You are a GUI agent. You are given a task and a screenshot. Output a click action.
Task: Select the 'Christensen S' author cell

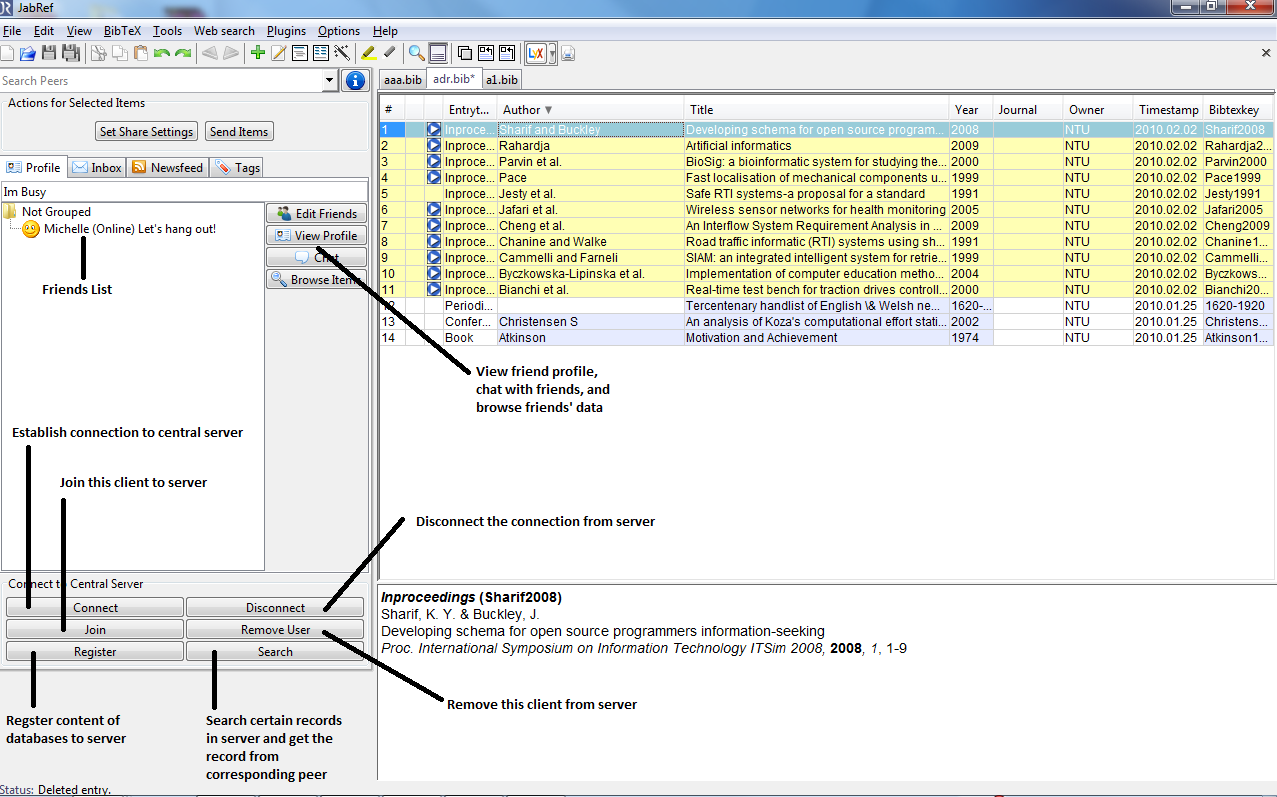[590, 322]
